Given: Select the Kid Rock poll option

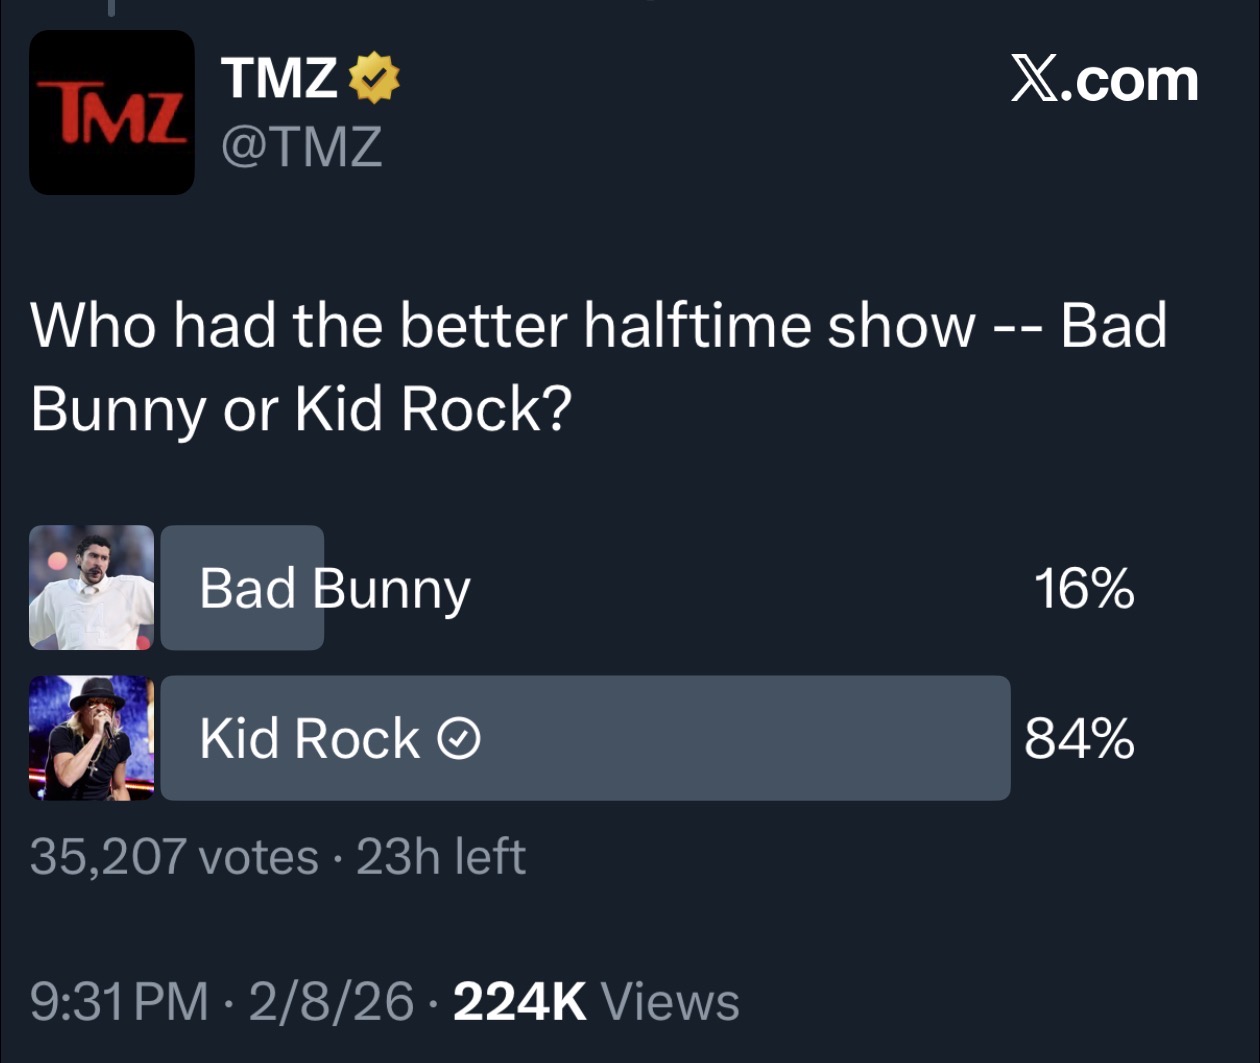Looking at the screenshot, I should (x=310, y=738).
